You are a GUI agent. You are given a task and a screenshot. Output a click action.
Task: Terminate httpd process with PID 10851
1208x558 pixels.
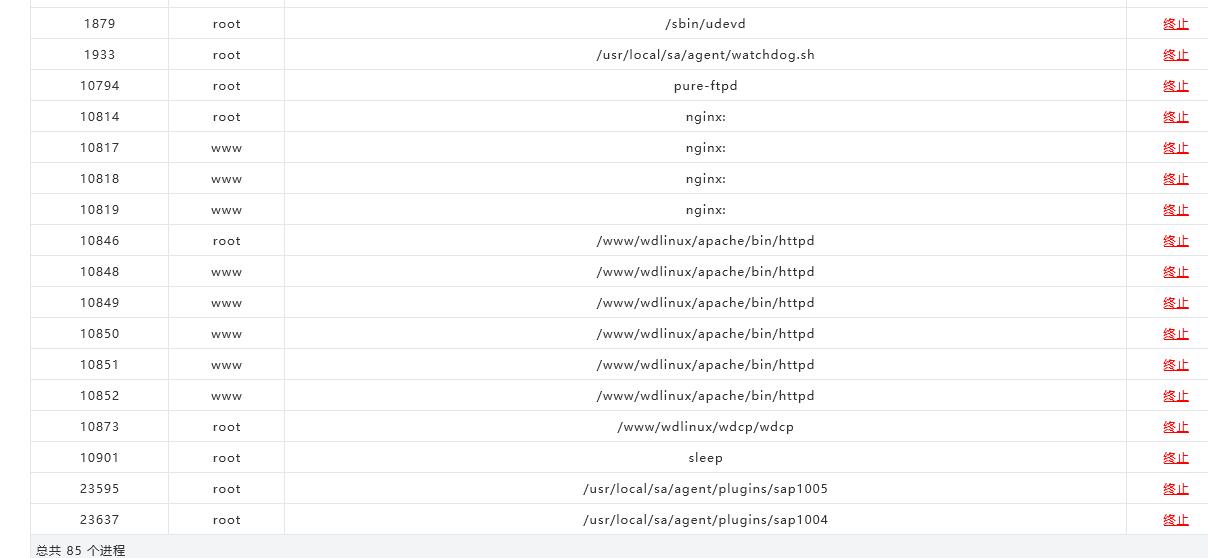click(x=1176, y=365)
